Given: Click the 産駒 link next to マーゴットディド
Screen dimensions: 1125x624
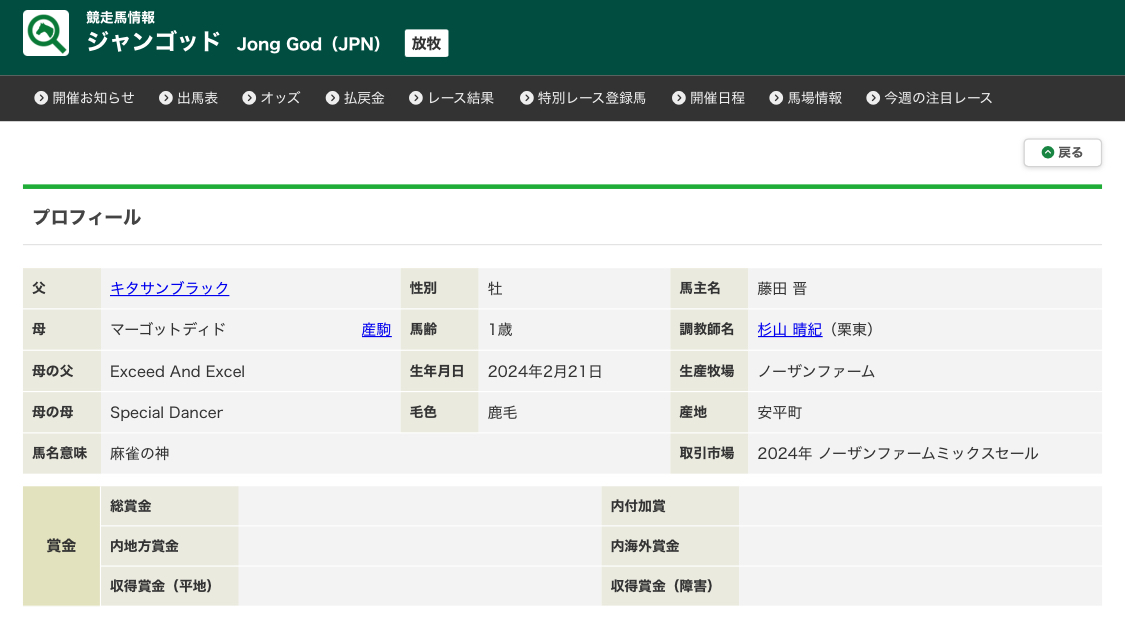Looking at the screenshot, I should tap(376, 329).
